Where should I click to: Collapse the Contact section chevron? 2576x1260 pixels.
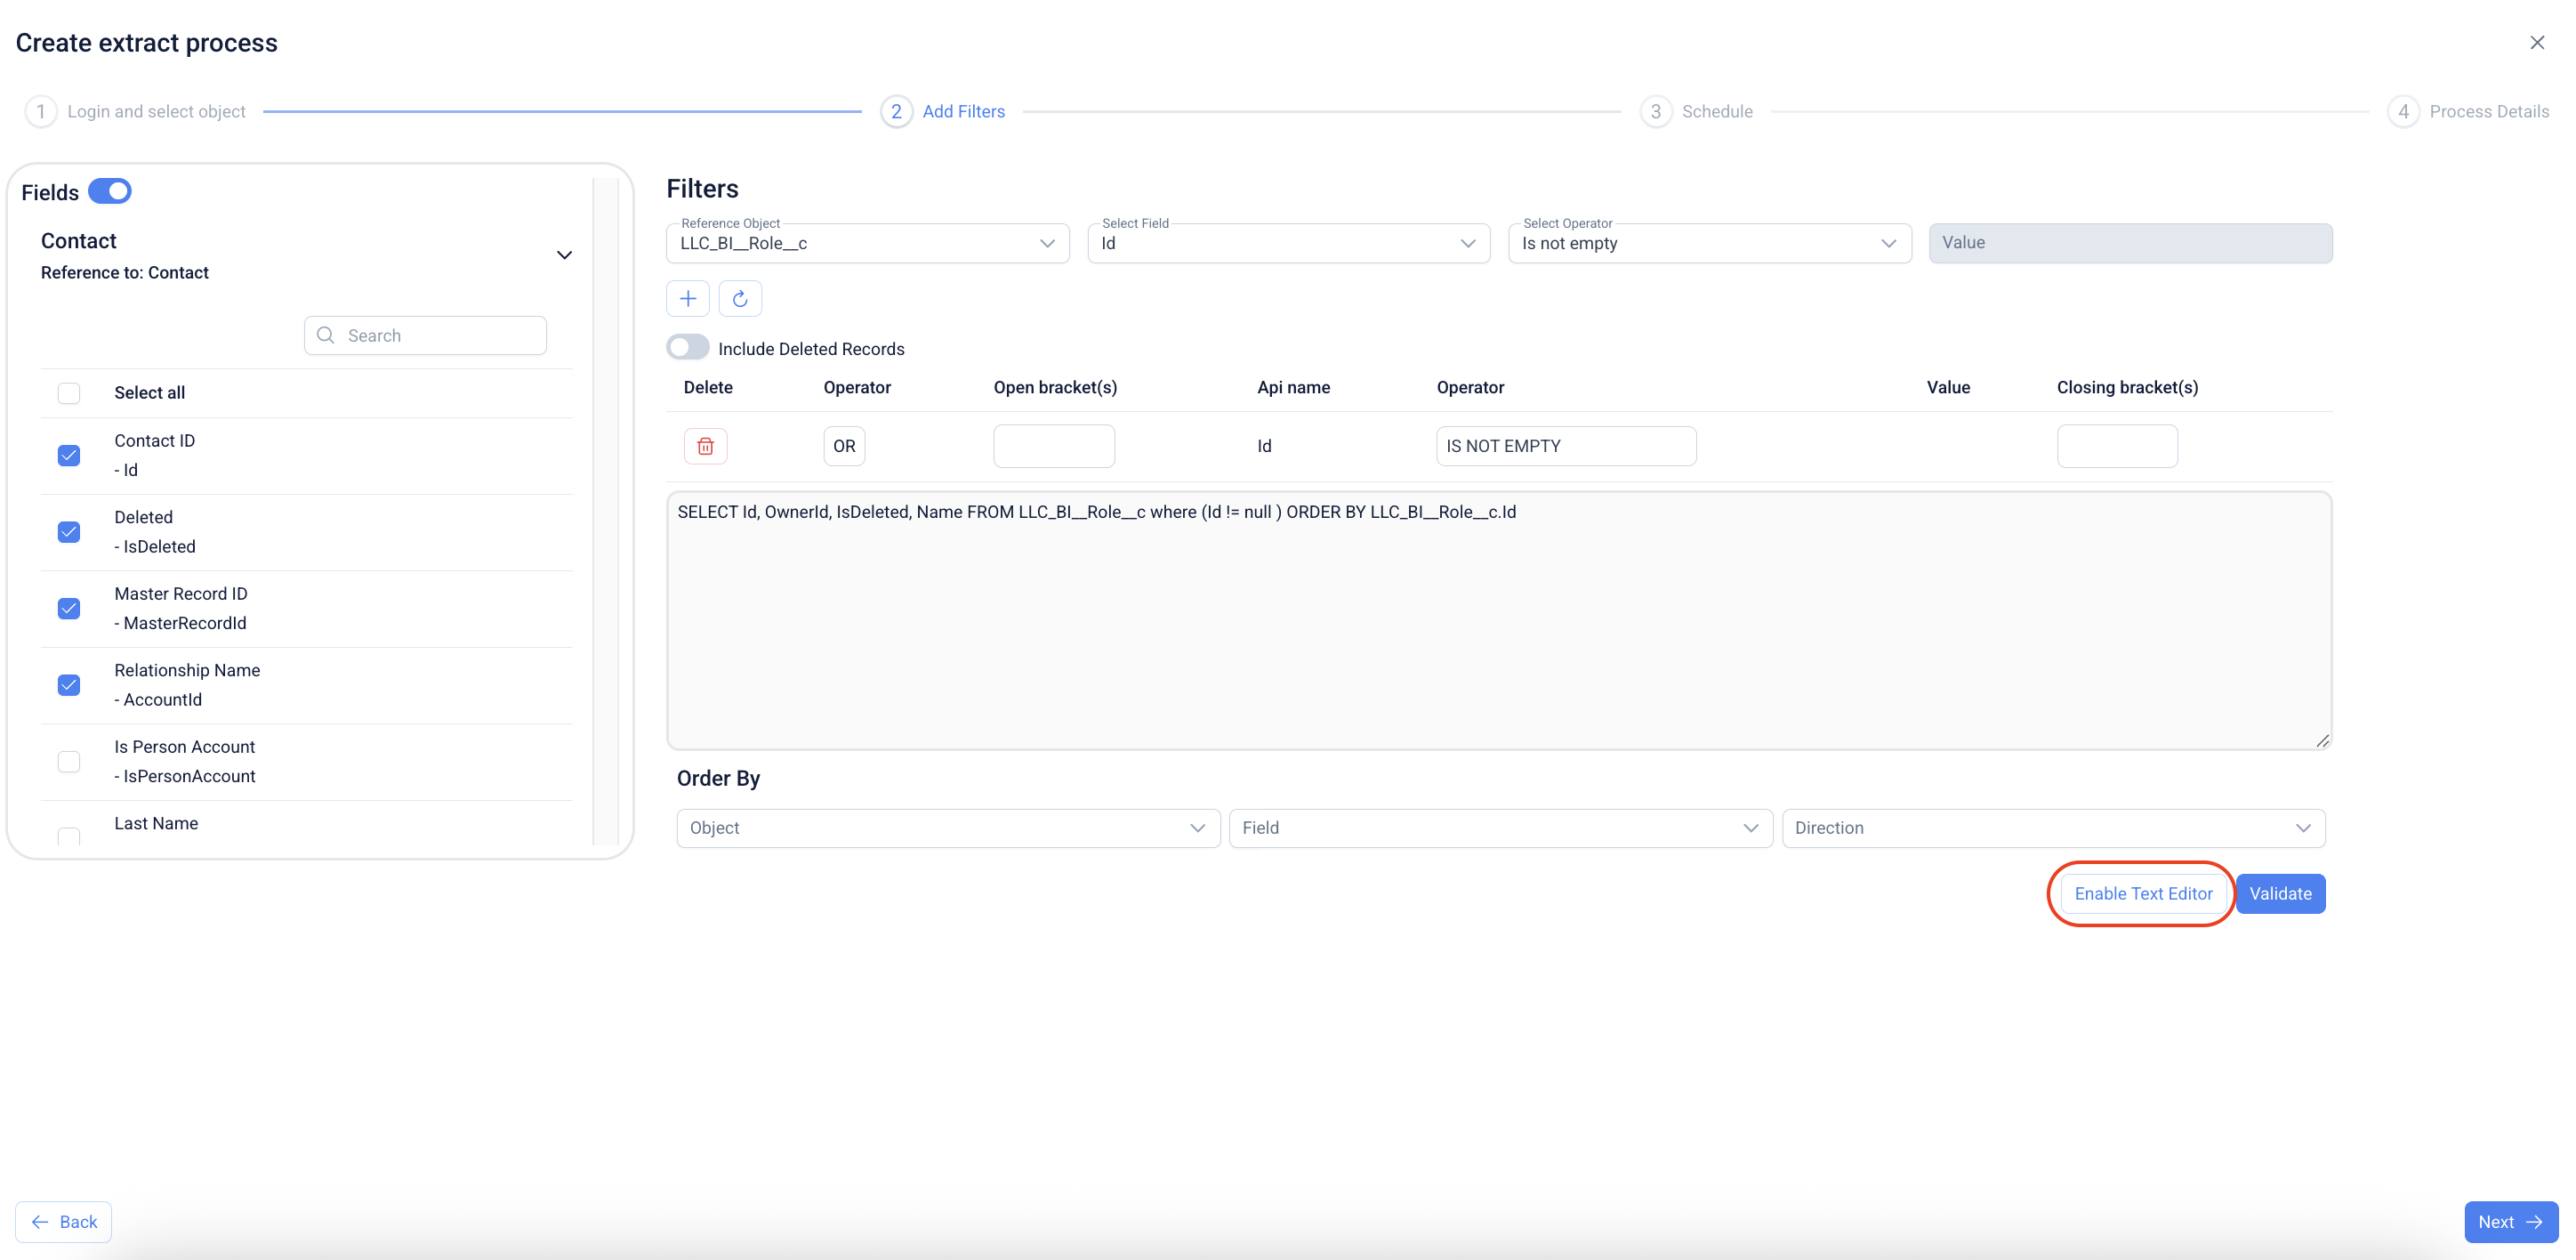564,255
